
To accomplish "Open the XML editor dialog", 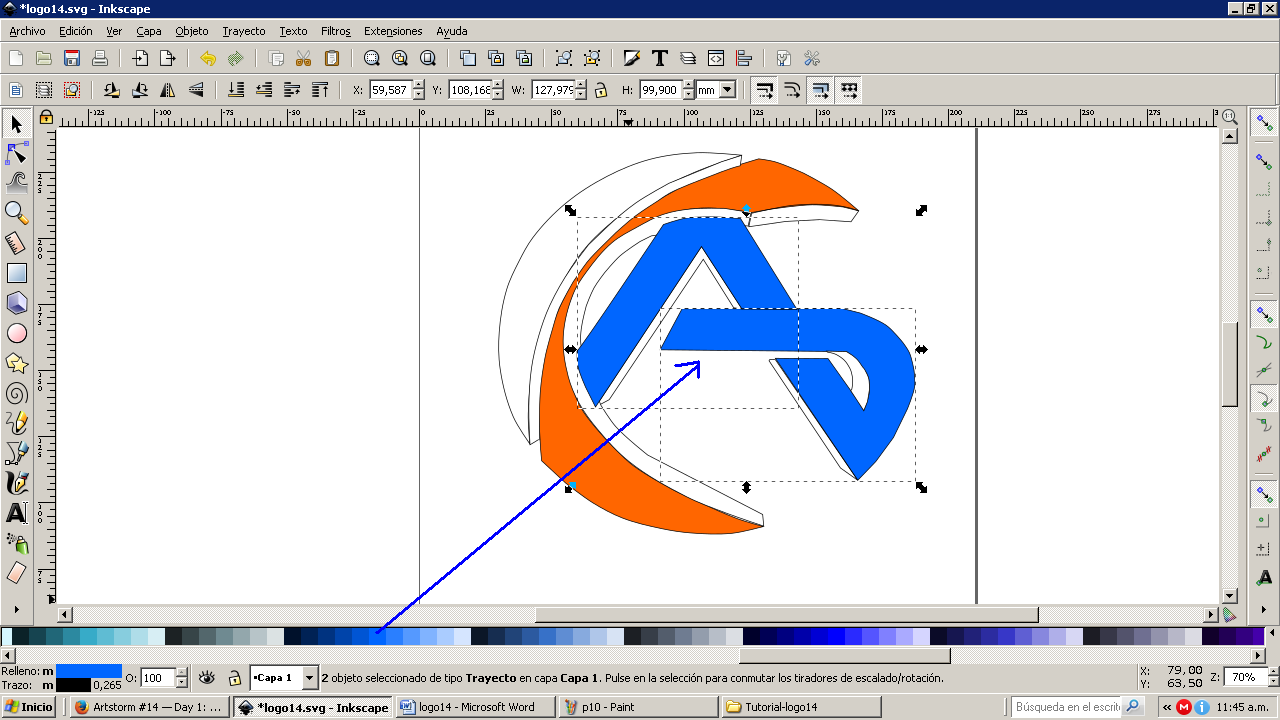I will click(x=716, y=58).
